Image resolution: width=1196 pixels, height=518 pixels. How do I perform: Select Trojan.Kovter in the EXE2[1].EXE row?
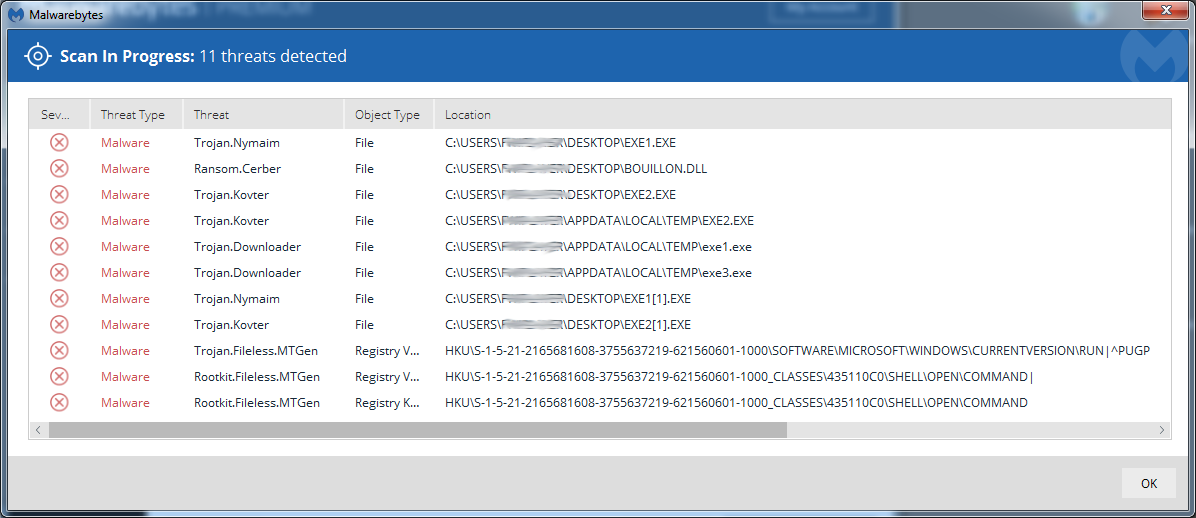[x=231, y=324]
